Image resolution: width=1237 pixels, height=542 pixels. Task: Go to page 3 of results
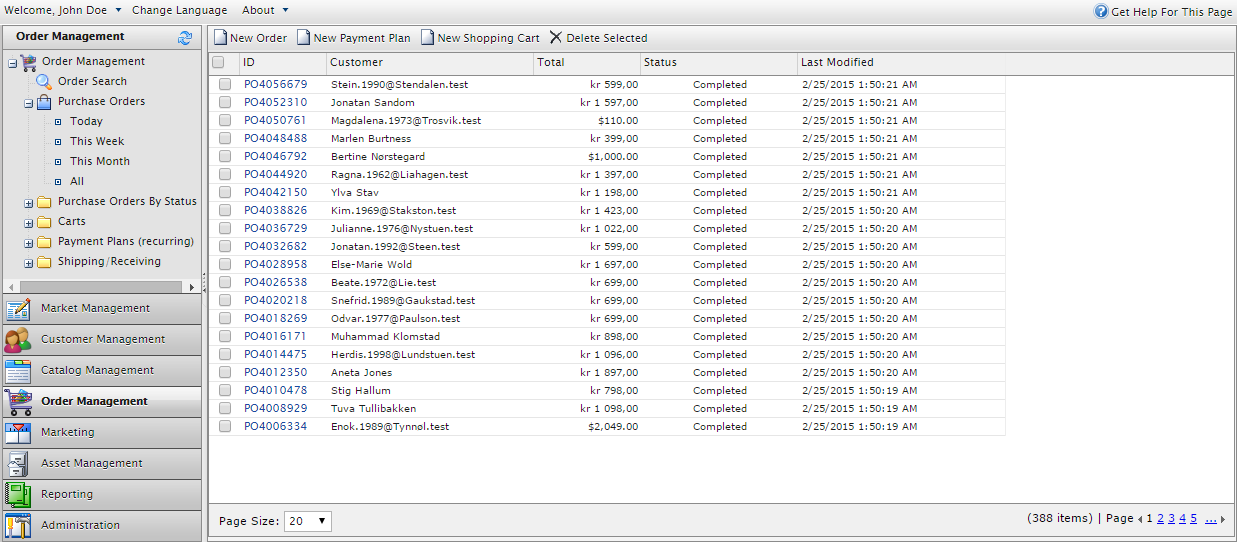click(x=1171, y=518)
